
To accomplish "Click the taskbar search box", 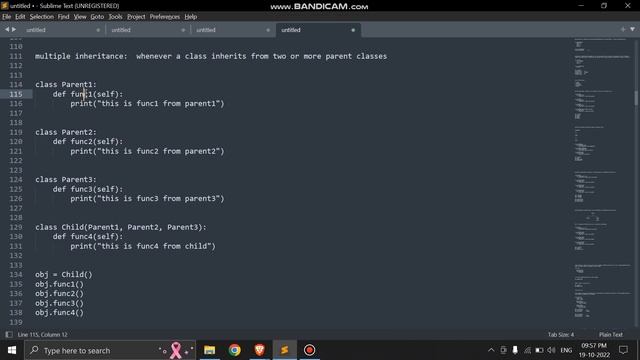I will [x=110, y=350].
